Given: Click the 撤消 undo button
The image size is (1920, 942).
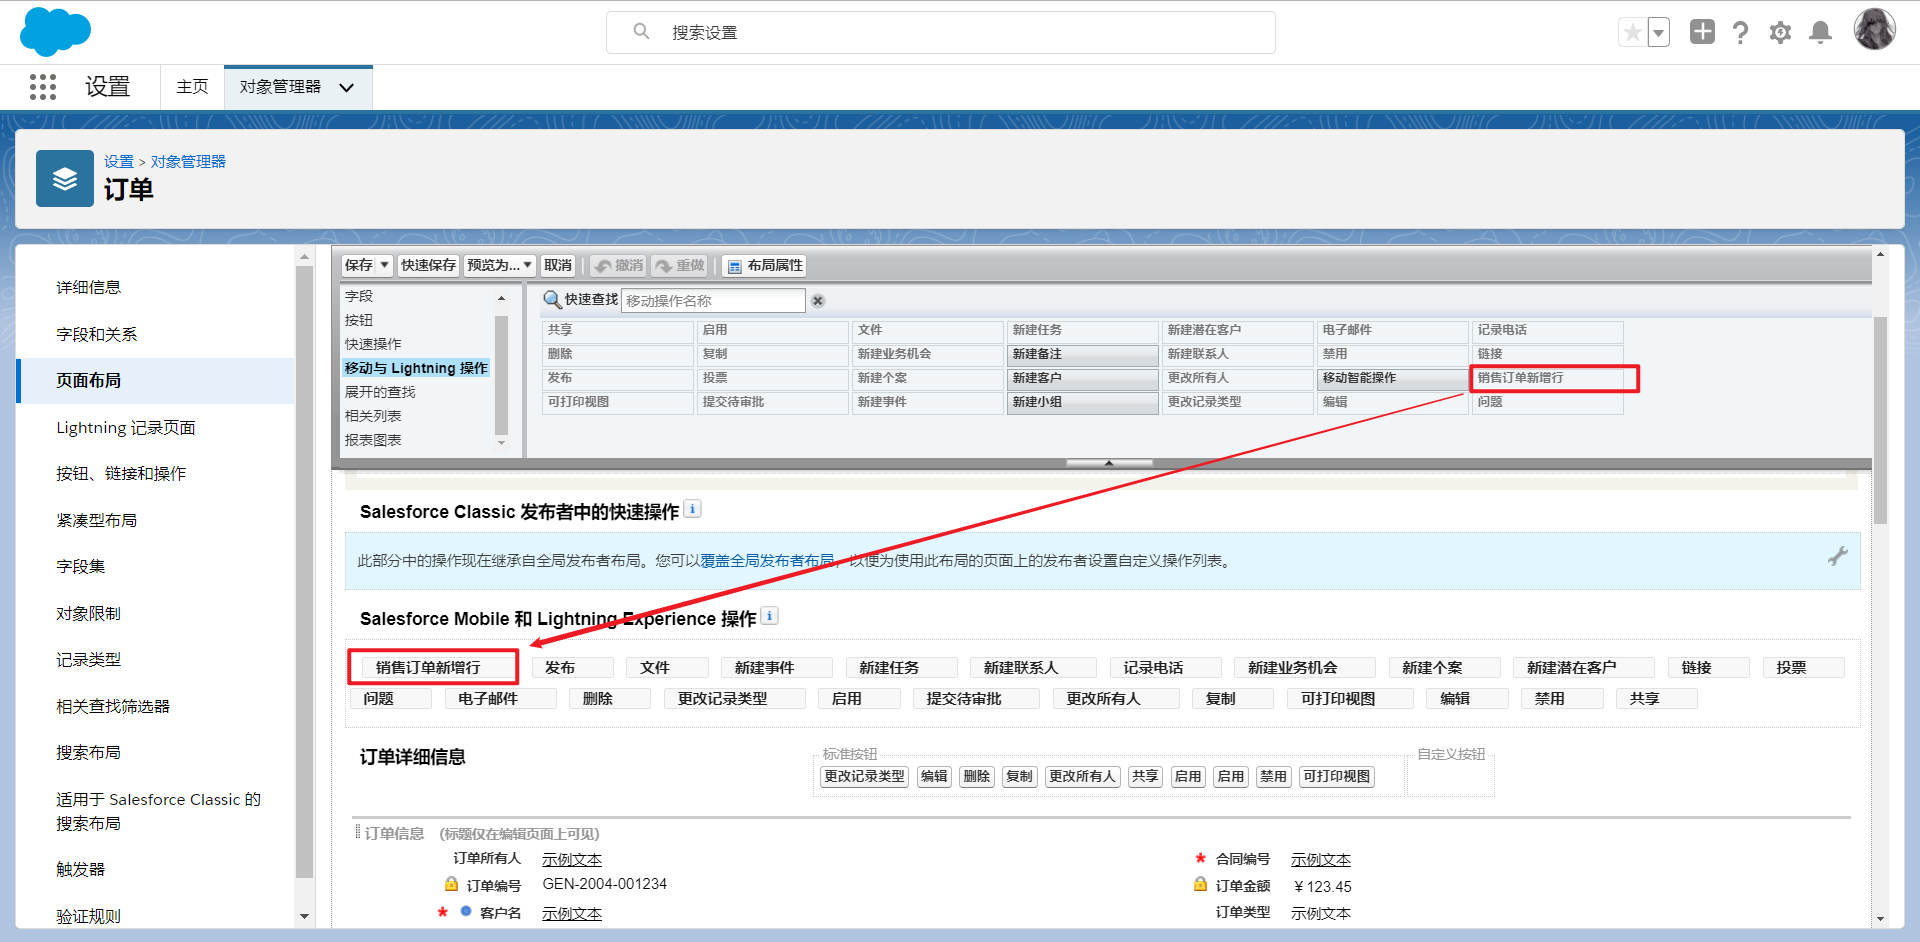Looking at the screenshot, I should point(619,266).
